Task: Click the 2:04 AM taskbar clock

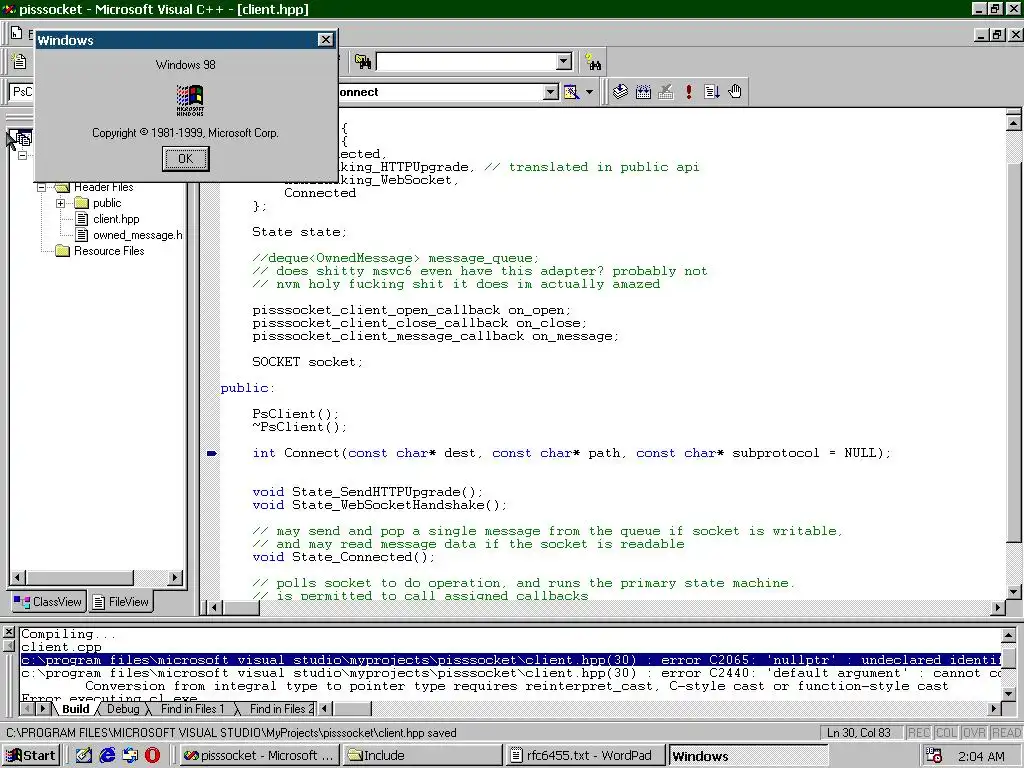Action: pyautogui.click(x=981, y=756)
